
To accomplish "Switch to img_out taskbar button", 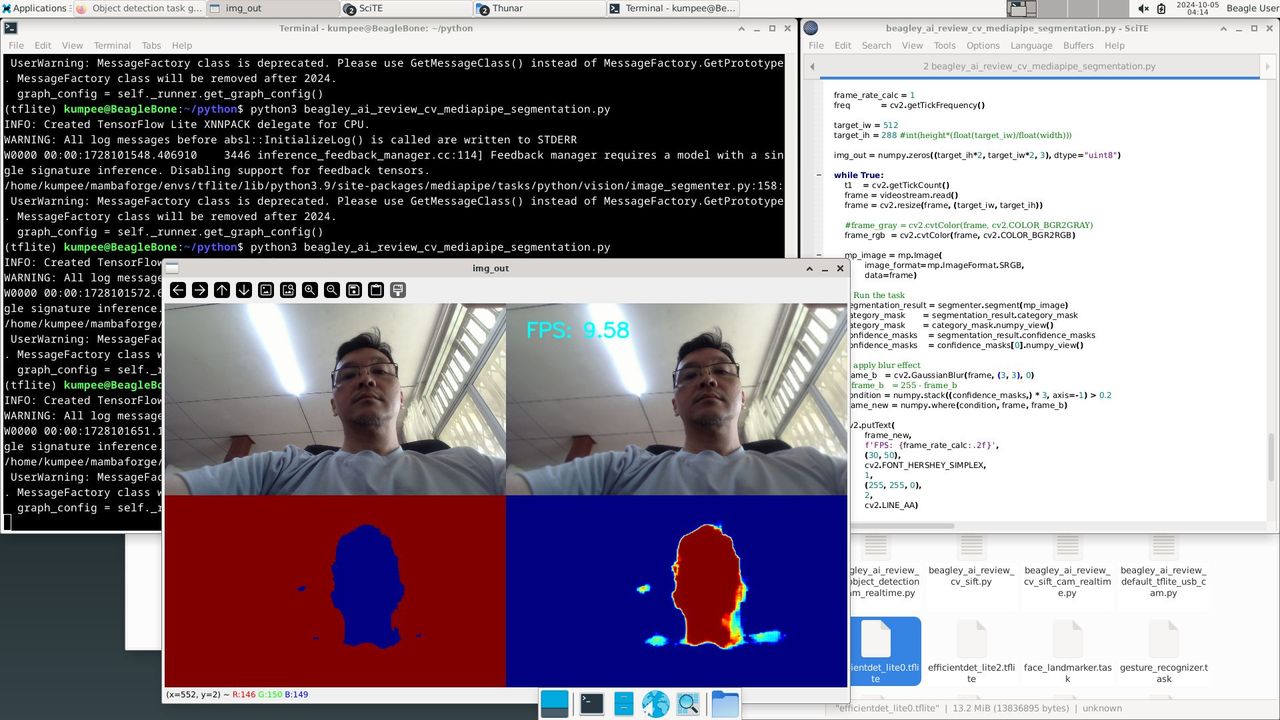I will 273,8.
